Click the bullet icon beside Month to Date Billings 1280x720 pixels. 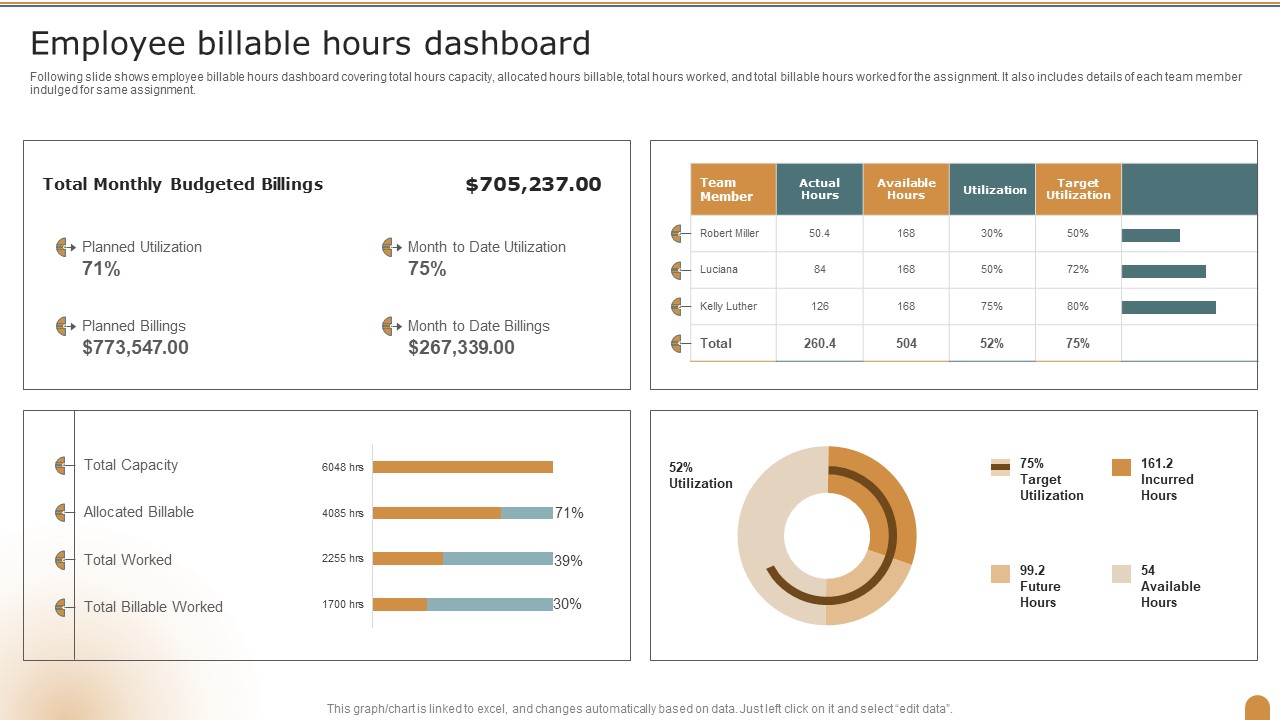point(392,326)
